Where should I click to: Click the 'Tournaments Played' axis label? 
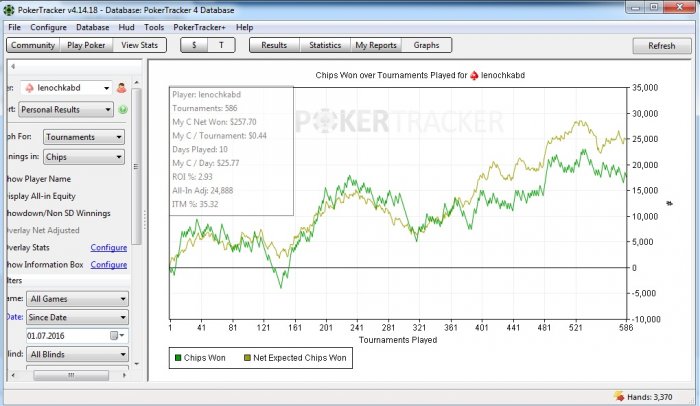pyautogui.click(x=398, y=340)
